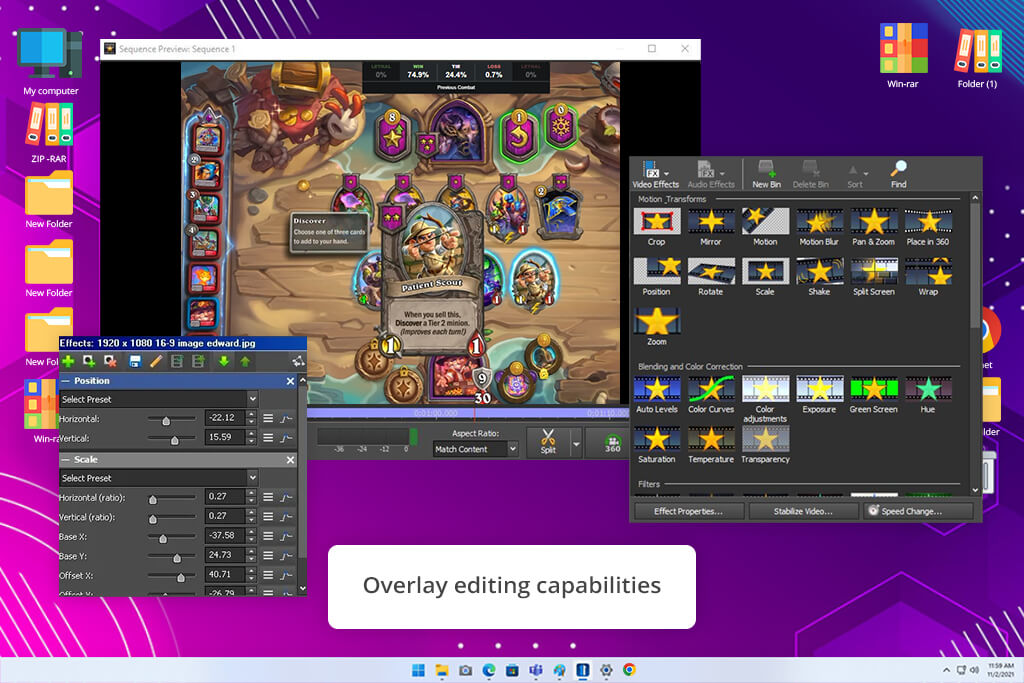Collapse the Position effect section

click(65, 381)
